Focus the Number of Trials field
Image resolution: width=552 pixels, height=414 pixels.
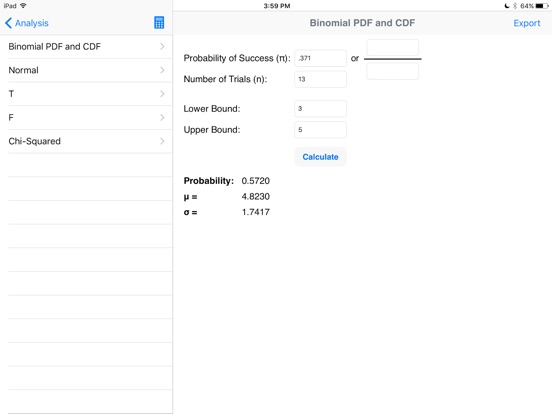click(x=320, y=79)
